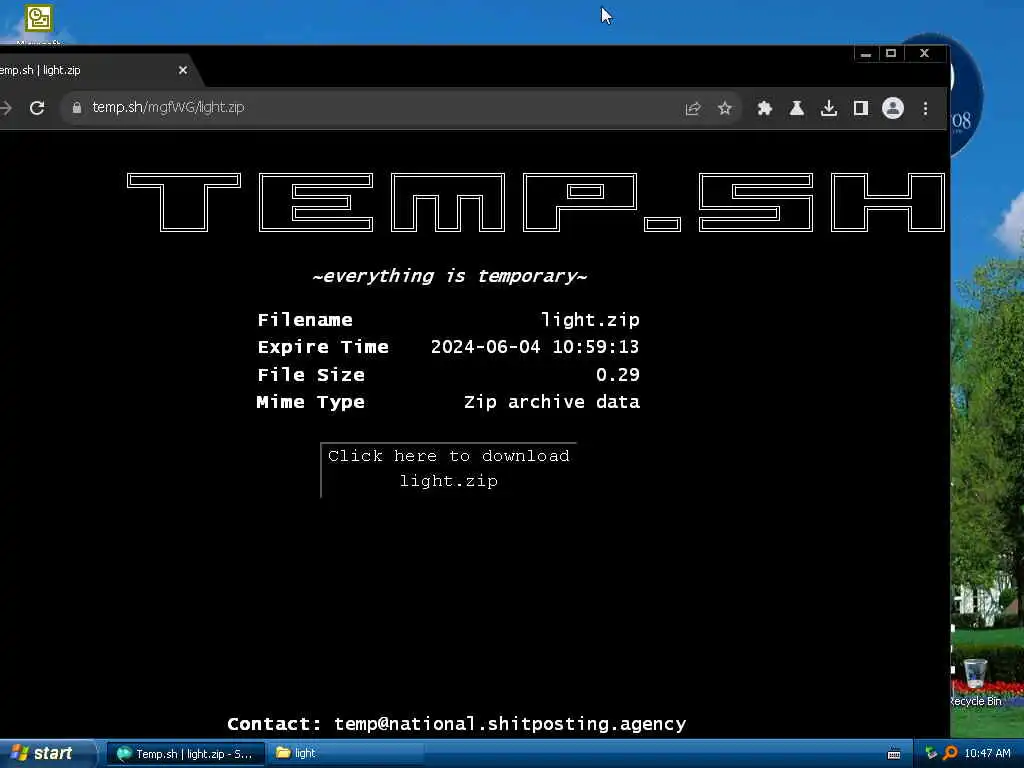Close the browser window
Image resolution: width=1024 pixels, height=768 pixels.
point(924,54)
